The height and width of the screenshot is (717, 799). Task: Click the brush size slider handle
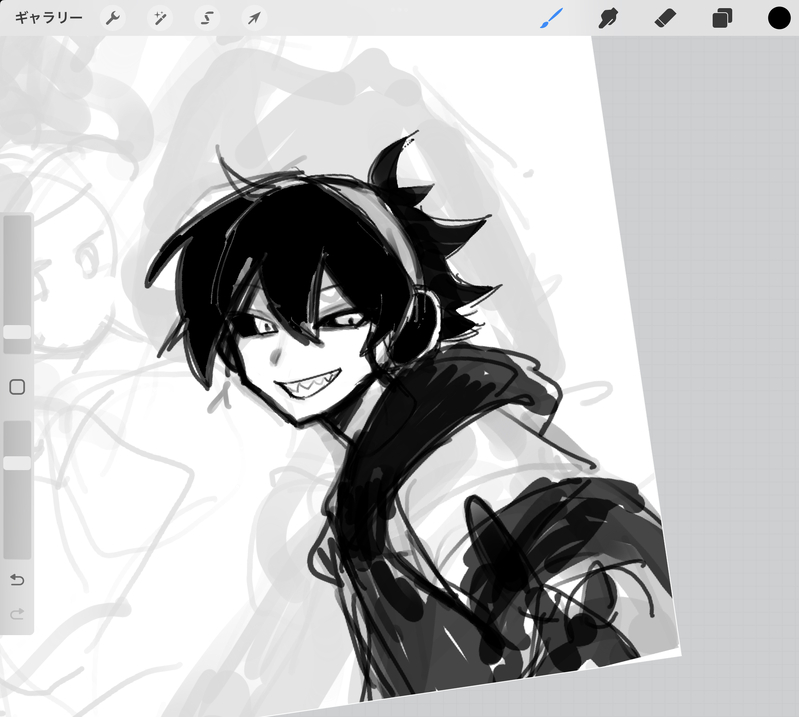(17, 332)
